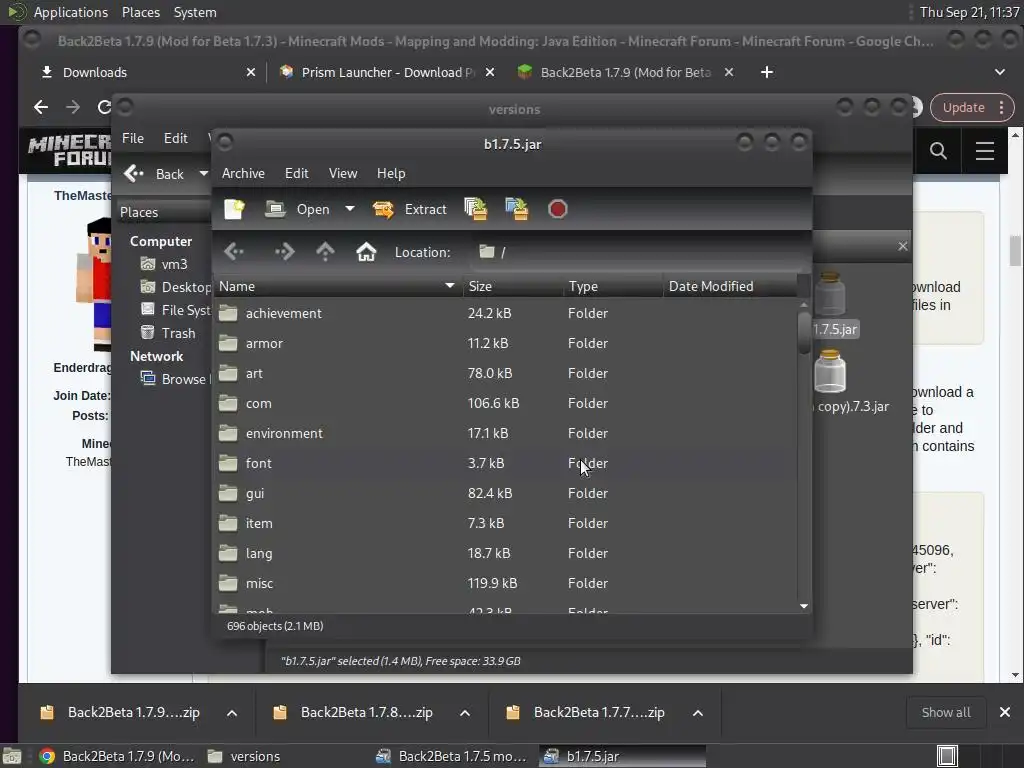Viewport: 1024px width, 768px height.
Task: Go up one level in the archive
Action: (325, 251)
